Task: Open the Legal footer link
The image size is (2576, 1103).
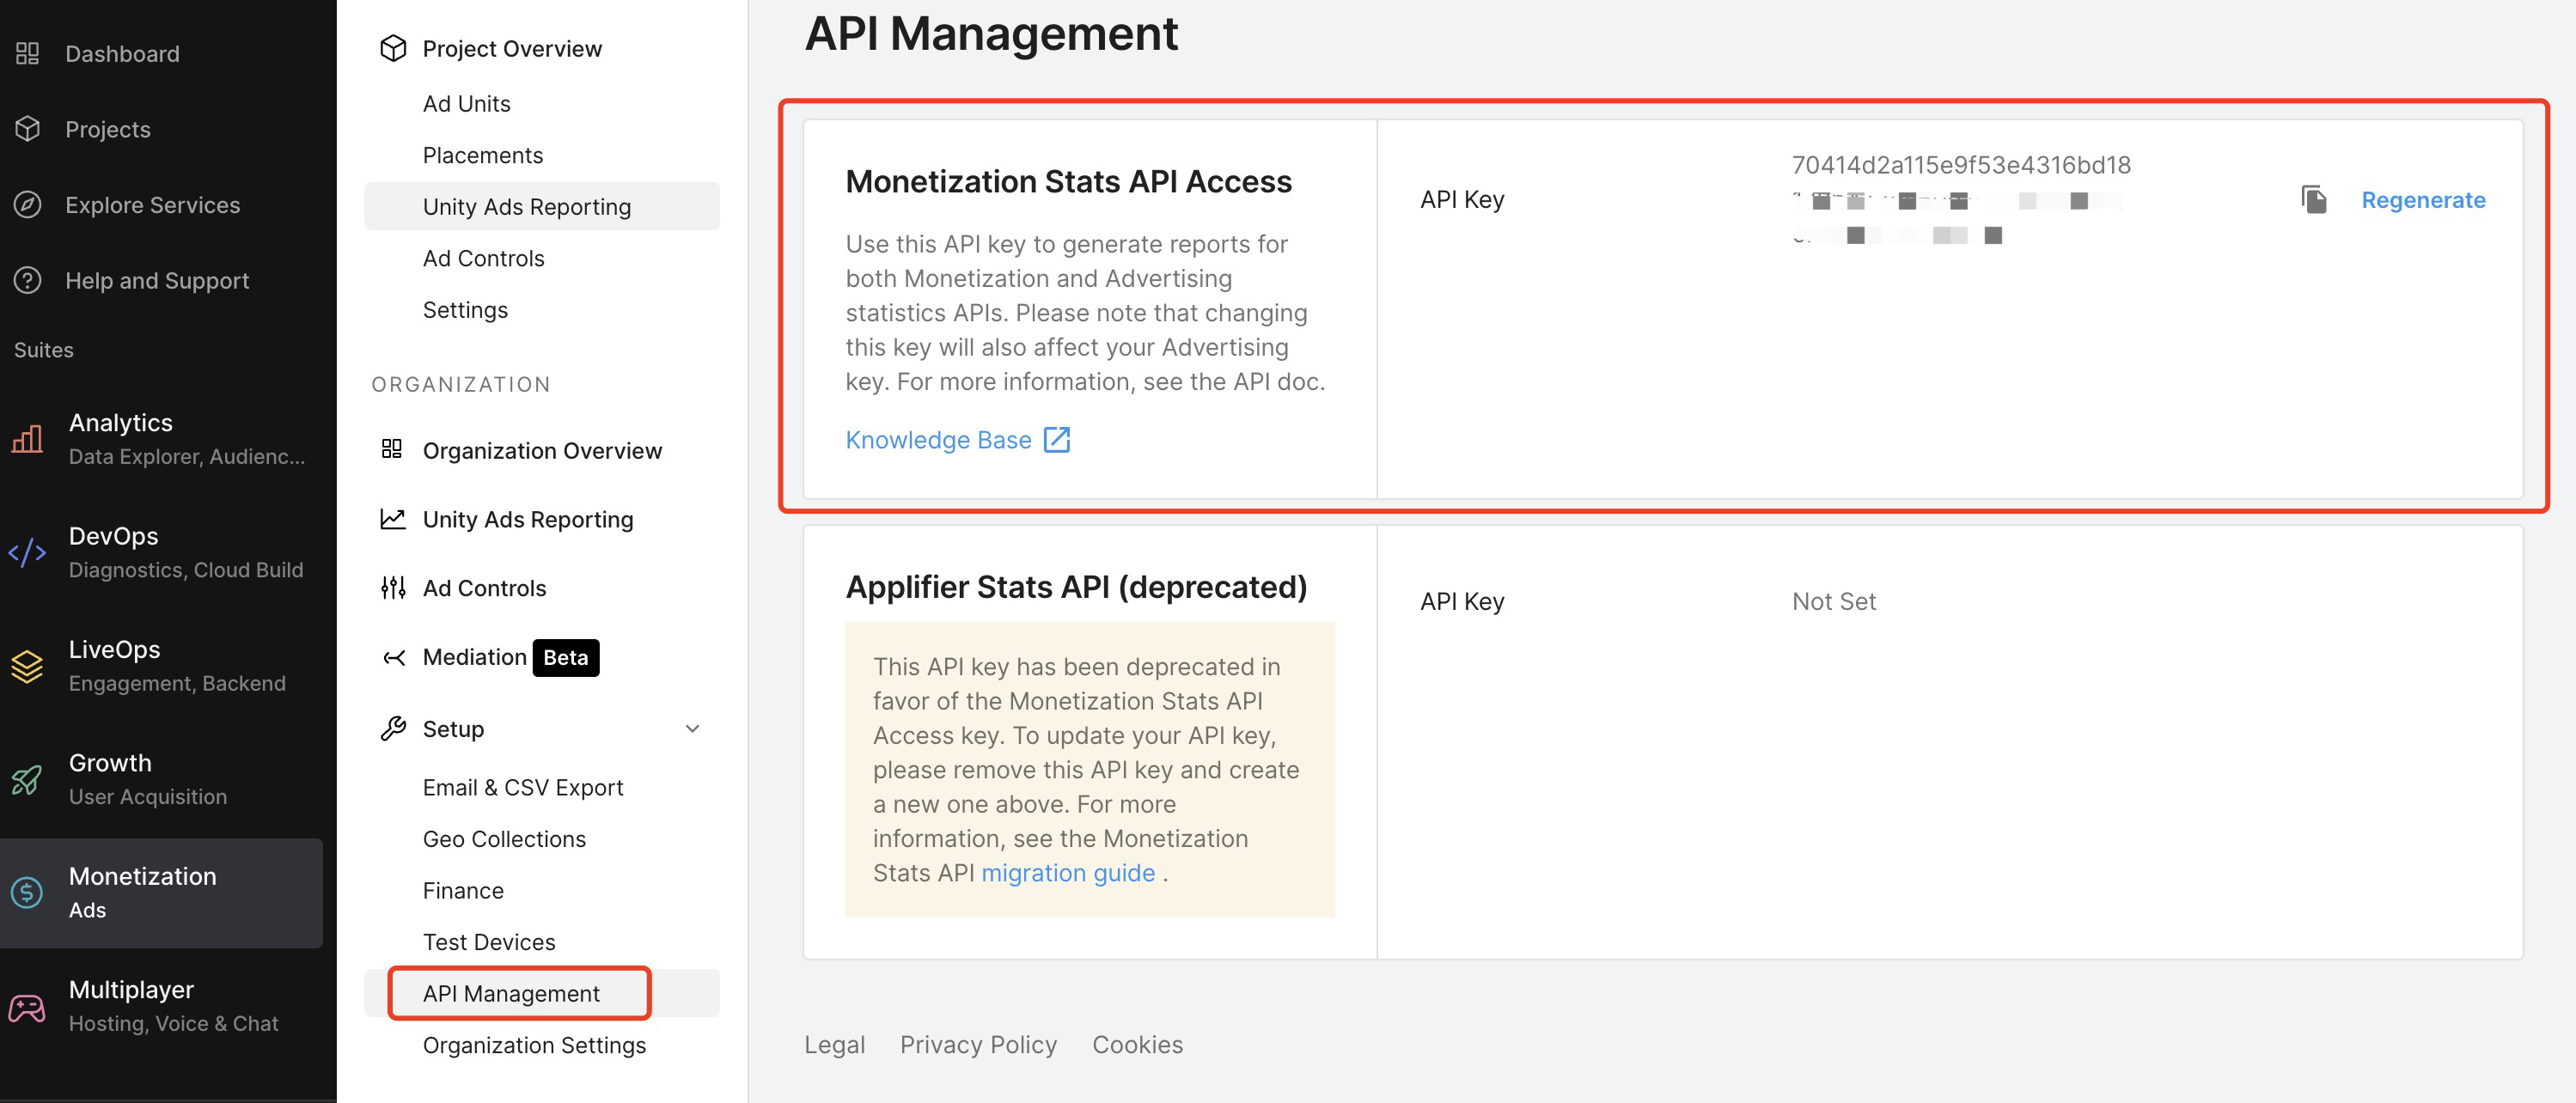Action: click(834, 1044)
